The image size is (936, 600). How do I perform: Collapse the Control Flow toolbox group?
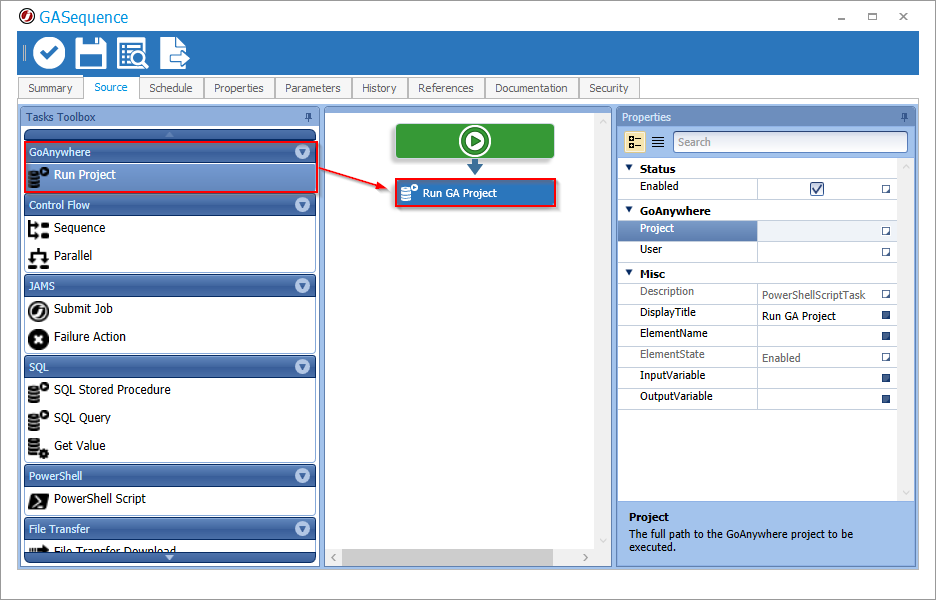pos(303,205)
